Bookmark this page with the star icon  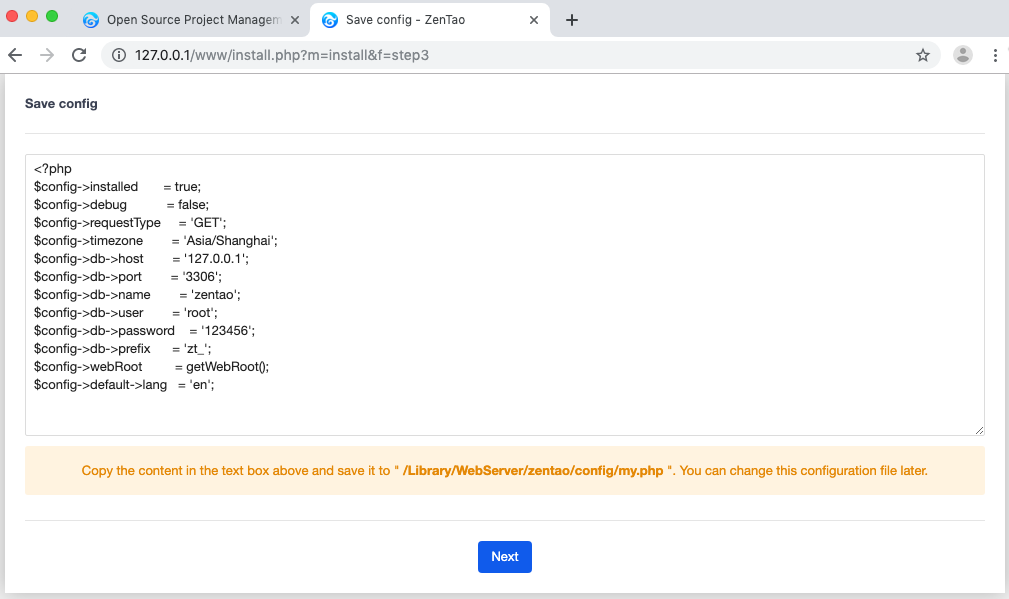(x=922, y=56)
